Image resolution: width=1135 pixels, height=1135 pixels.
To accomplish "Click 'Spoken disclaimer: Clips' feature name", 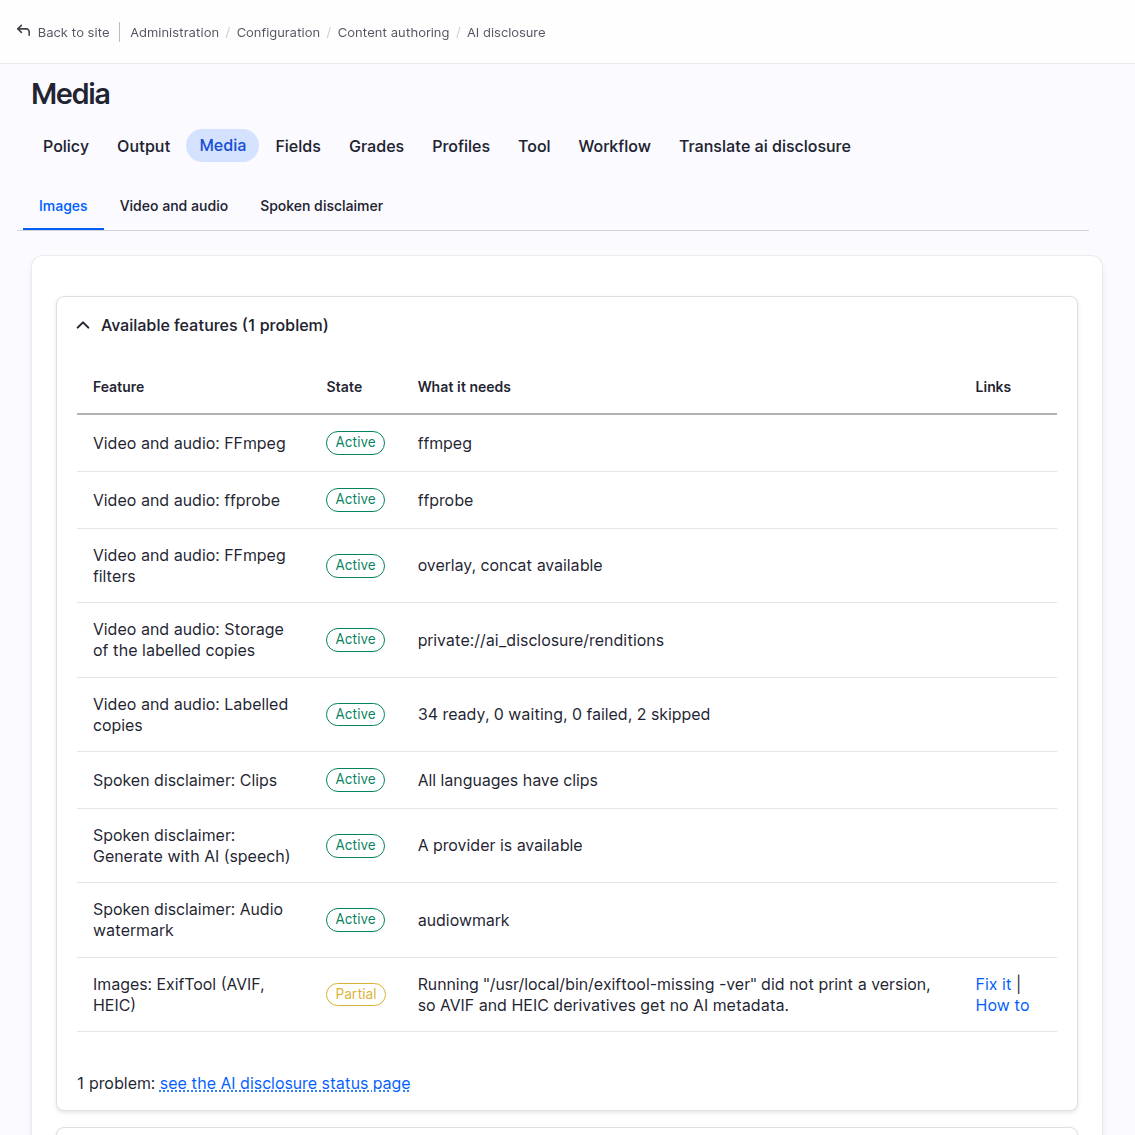I will pyautogui.click(x=185, y=781).
